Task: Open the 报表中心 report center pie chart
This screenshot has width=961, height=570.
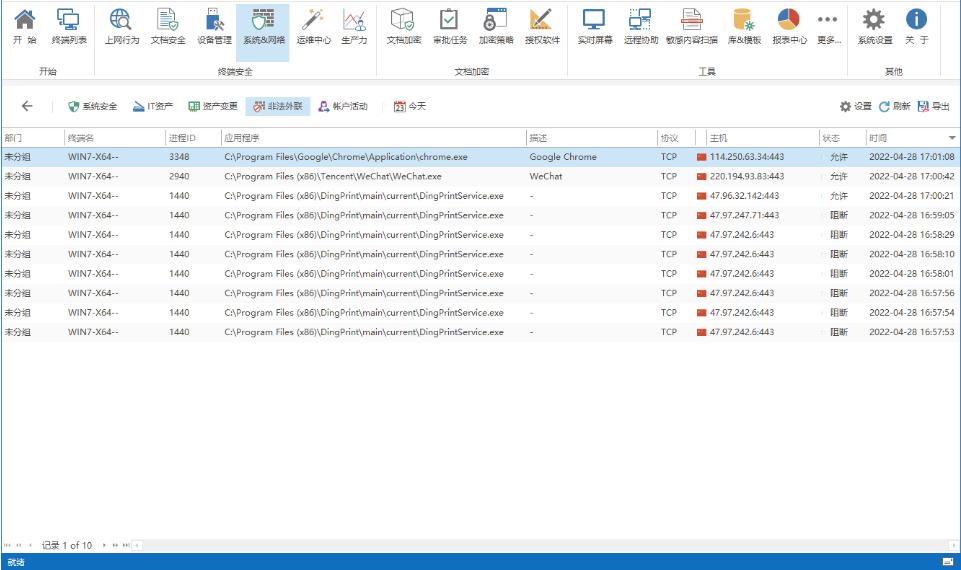Action: click(789, 26)
